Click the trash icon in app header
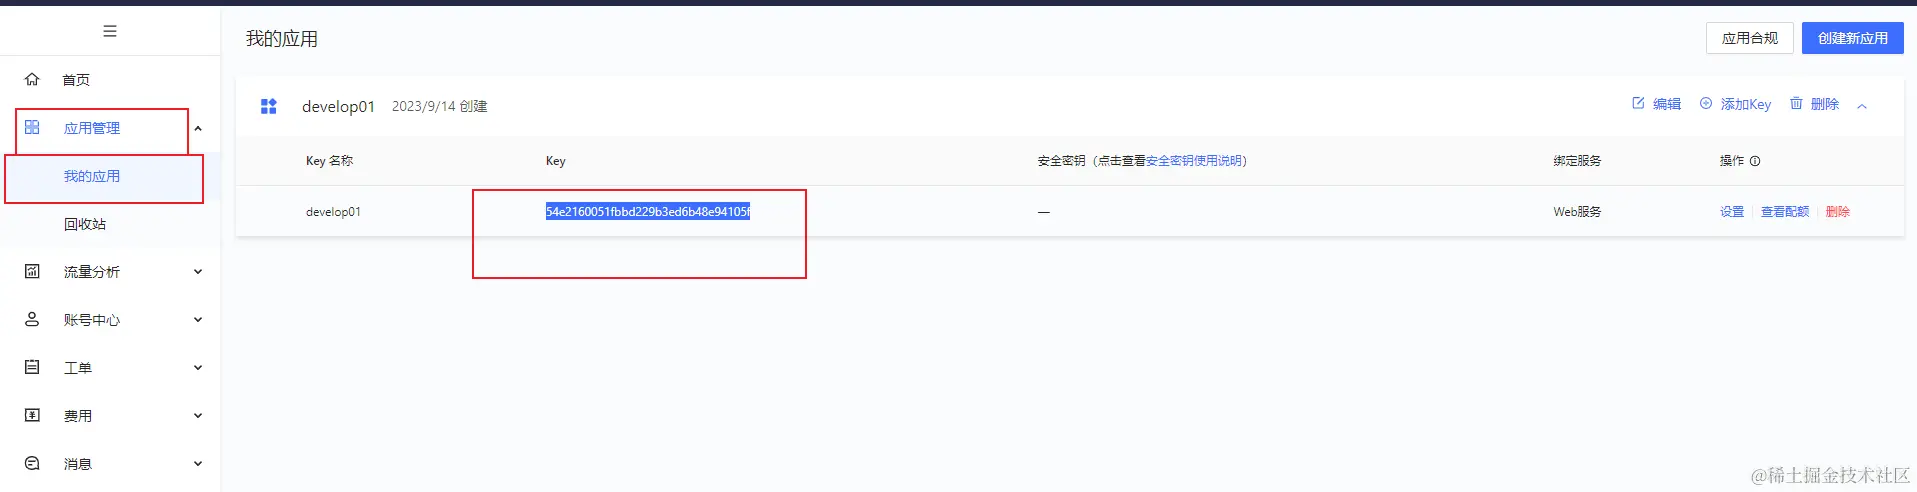This screenshot has width=1917, height=492. point(1796,103)
